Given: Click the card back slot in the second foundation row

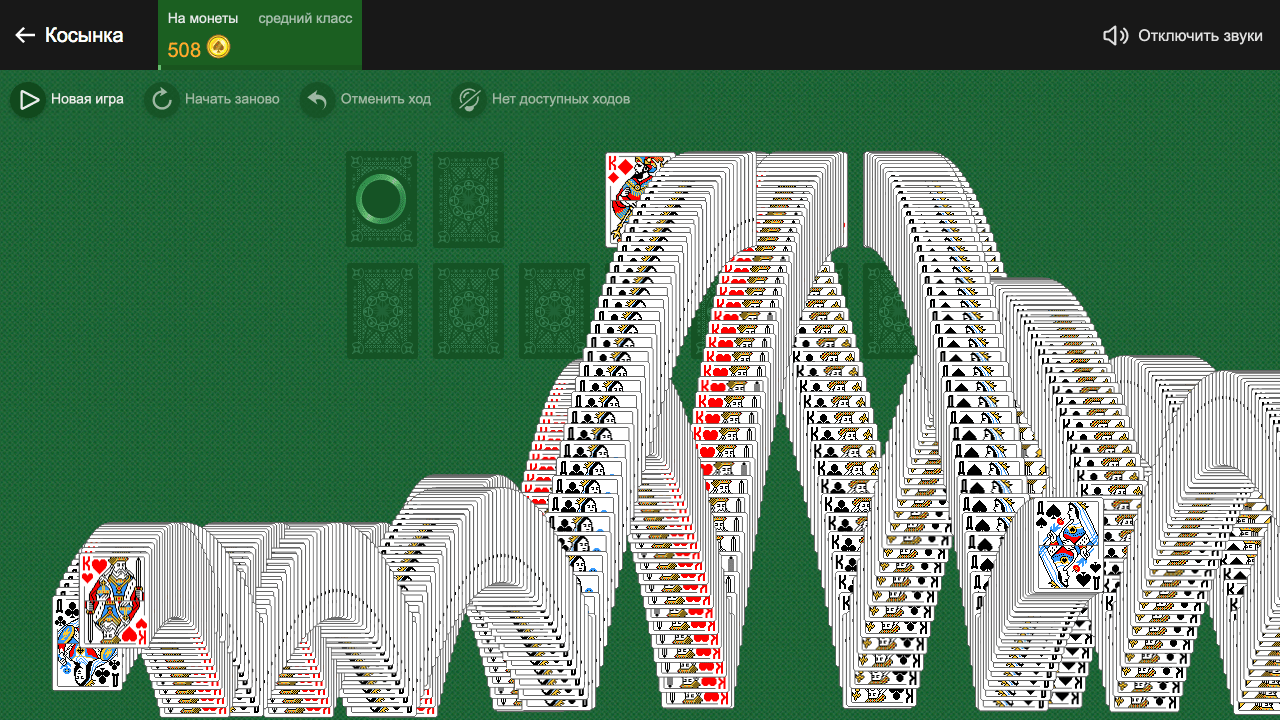Looking at the screenshot, I should (381, 310).
